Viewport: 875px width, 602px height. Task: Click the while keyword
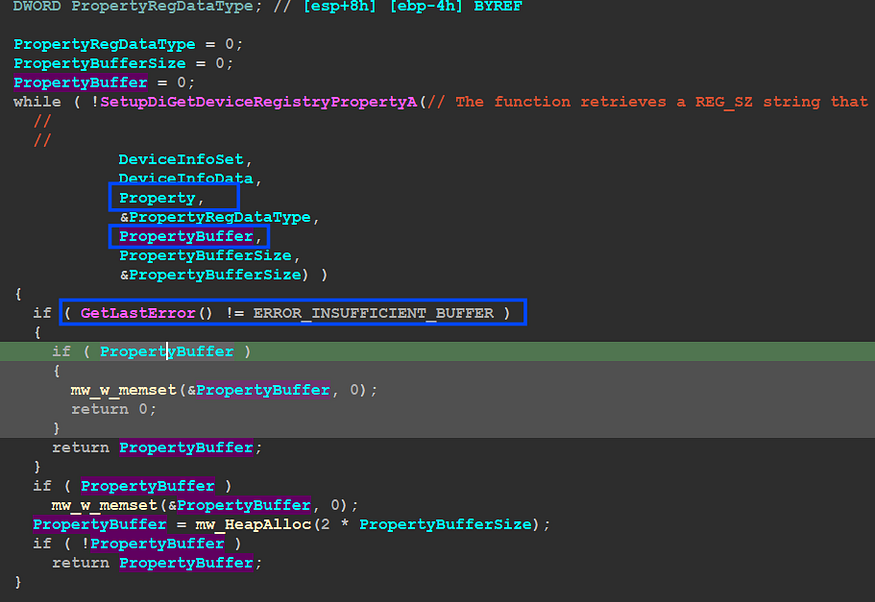tap(37, 102)
